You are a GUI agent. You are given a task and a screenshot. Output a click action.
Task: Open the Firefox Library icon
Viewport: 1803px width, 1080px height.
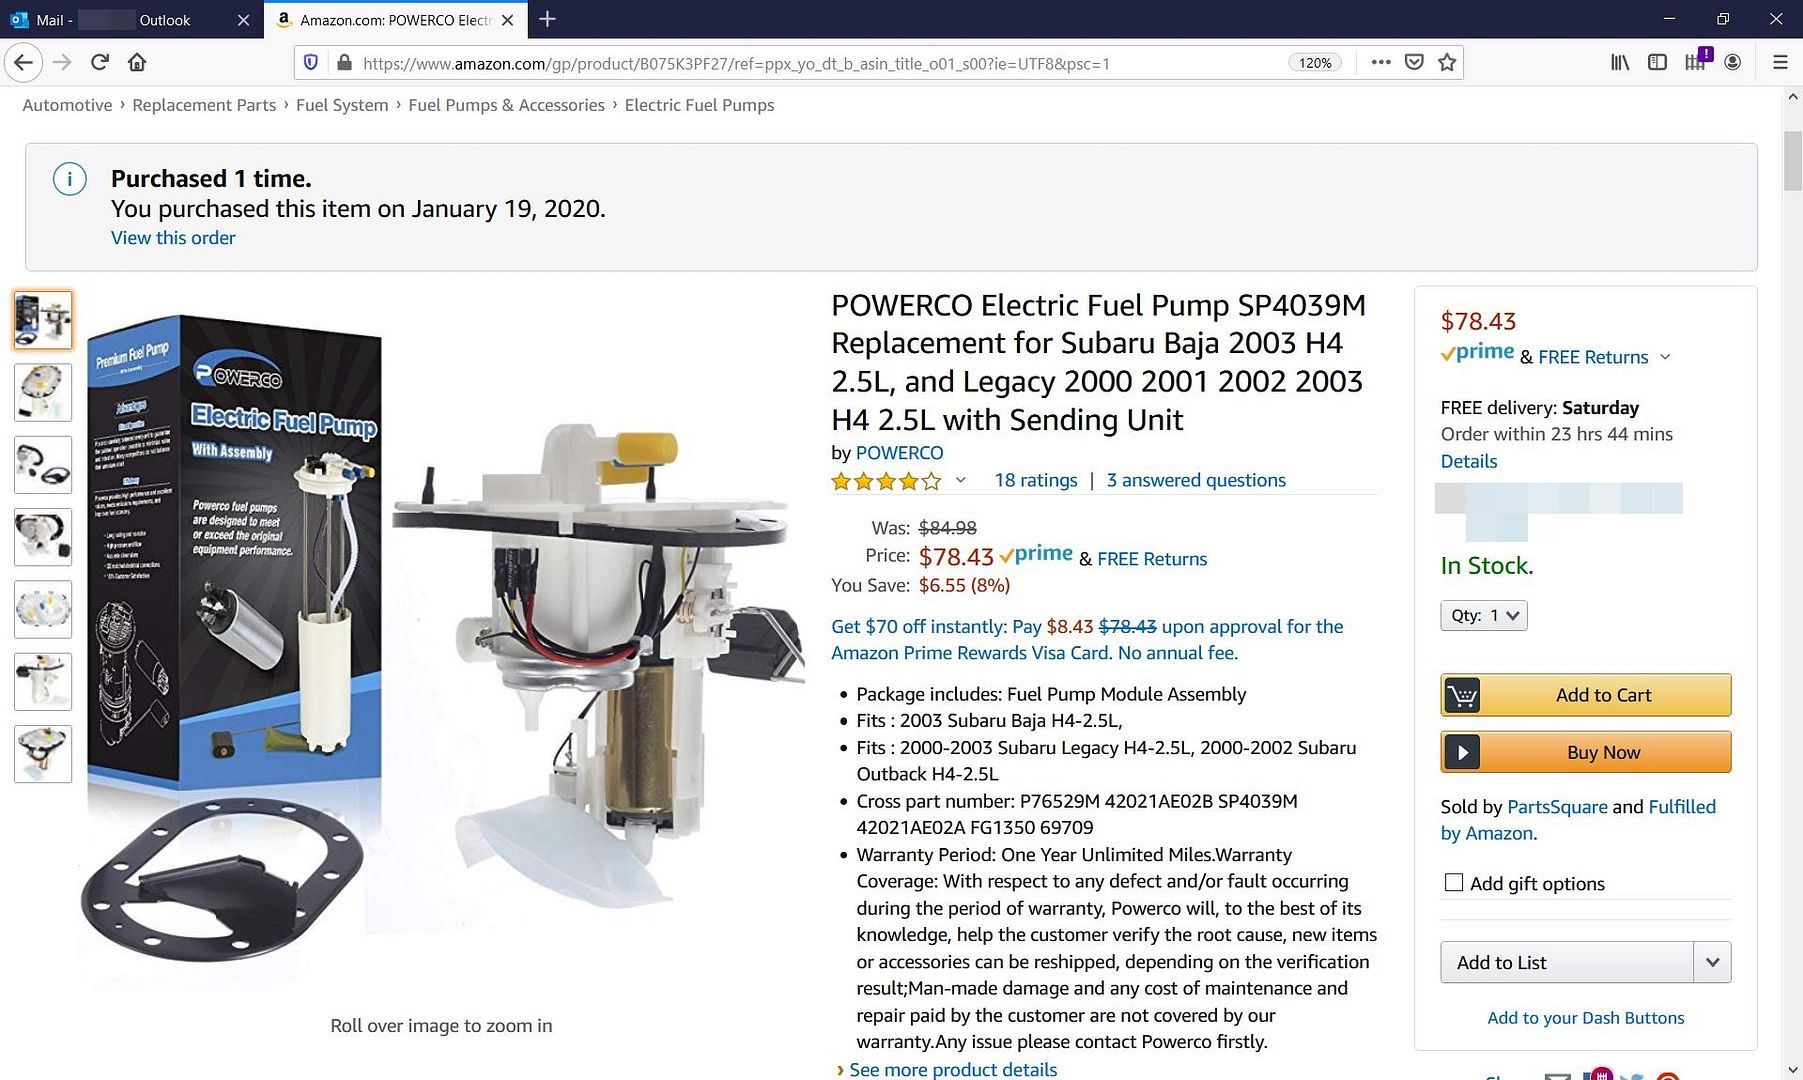(1620, 62)
